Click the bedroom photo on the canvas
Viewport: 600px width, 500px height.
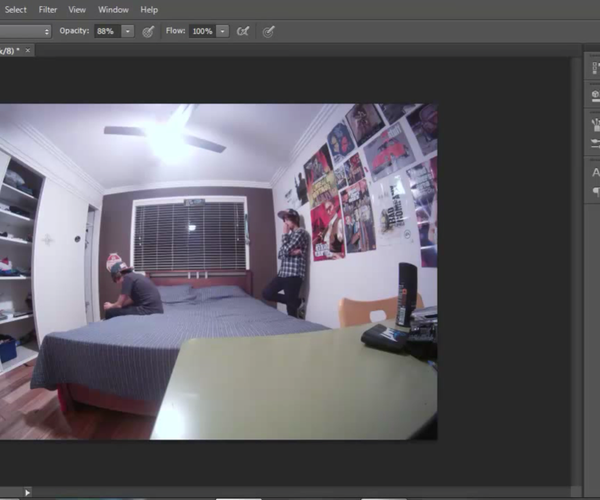point(218,272)
